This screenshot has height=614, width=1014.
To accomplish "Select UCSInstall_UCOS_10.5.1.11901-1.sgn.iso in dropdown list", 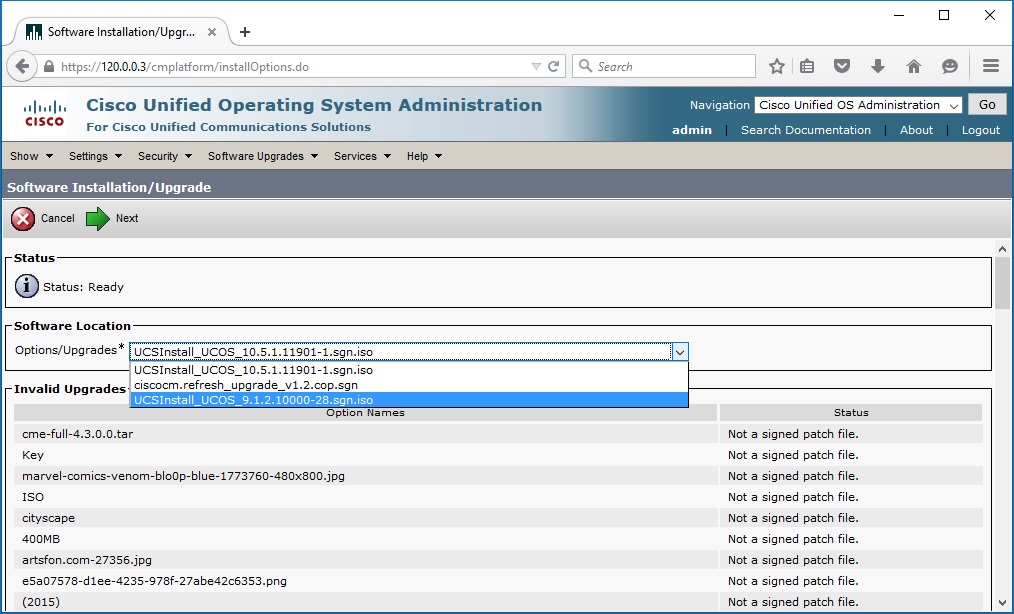I will coord(409,370).
